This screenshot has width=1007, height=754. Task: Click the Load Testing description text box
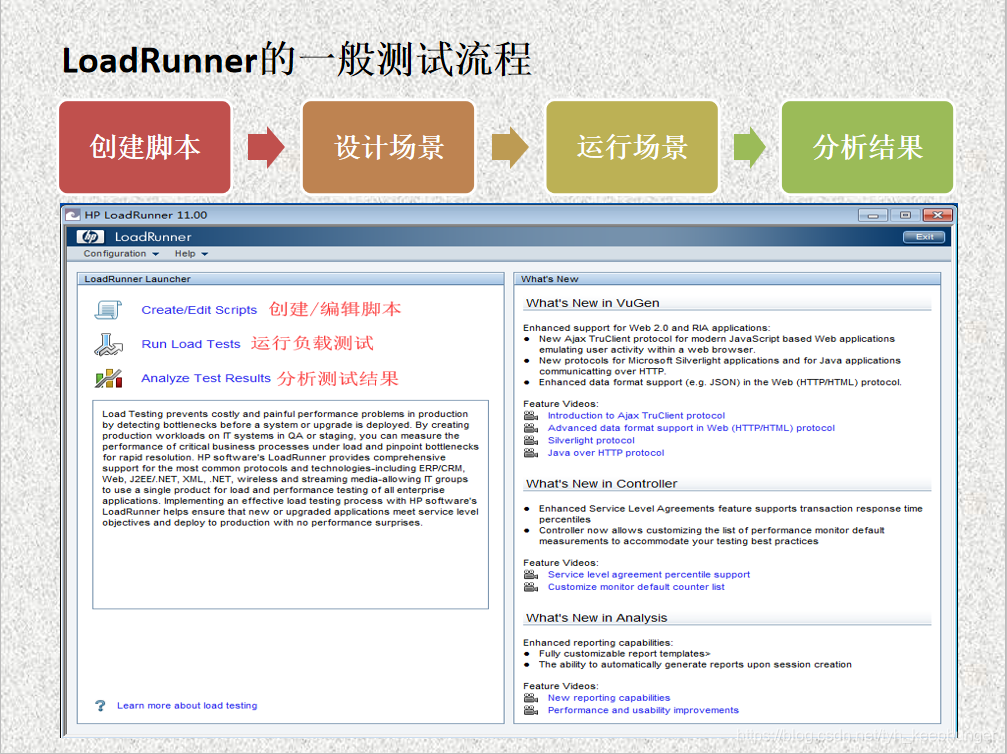click(x=290, y=504)
